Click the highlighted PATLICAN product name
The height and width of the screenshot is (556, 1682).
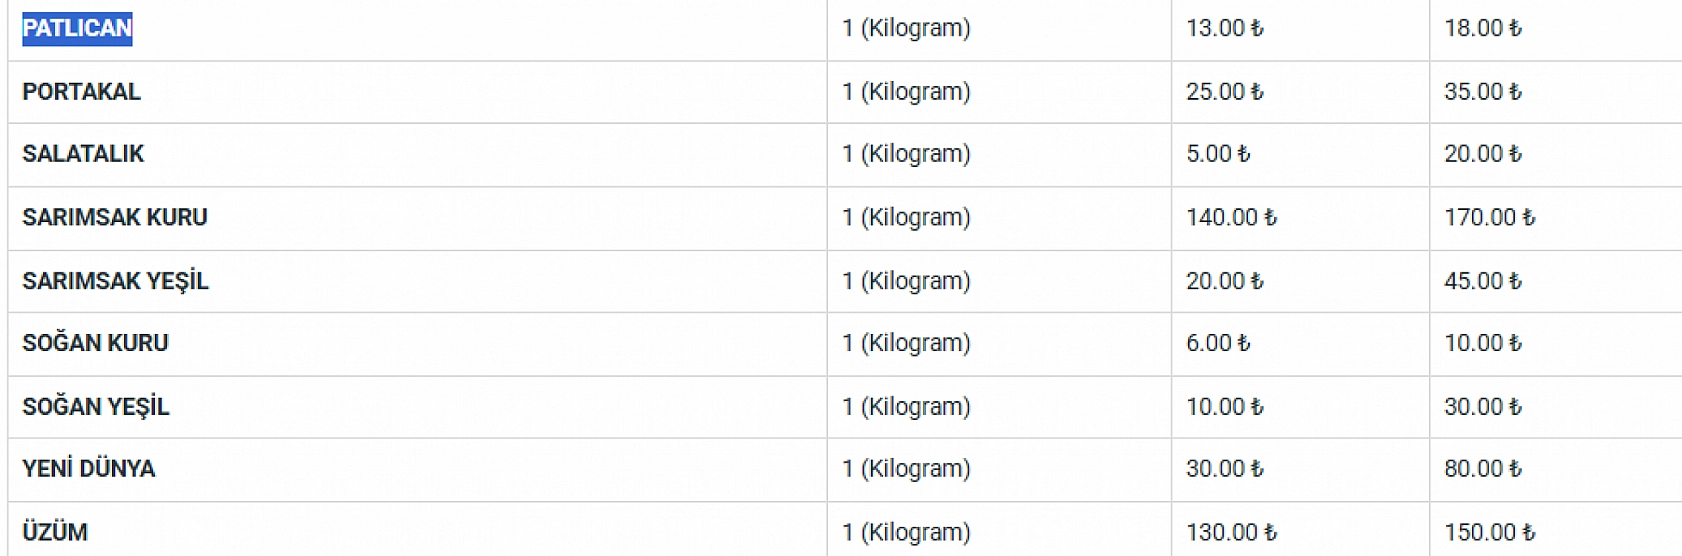pos(77,28)
